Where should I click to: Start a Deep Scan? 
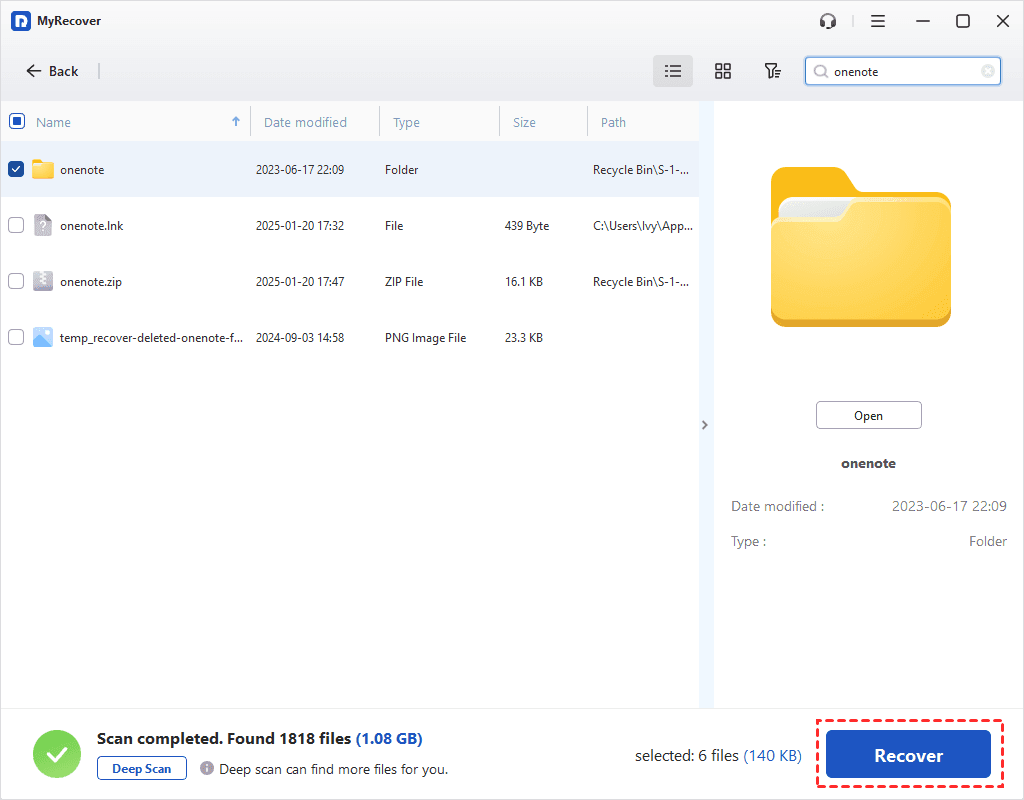pyautogui.click(x=141, y=768)
